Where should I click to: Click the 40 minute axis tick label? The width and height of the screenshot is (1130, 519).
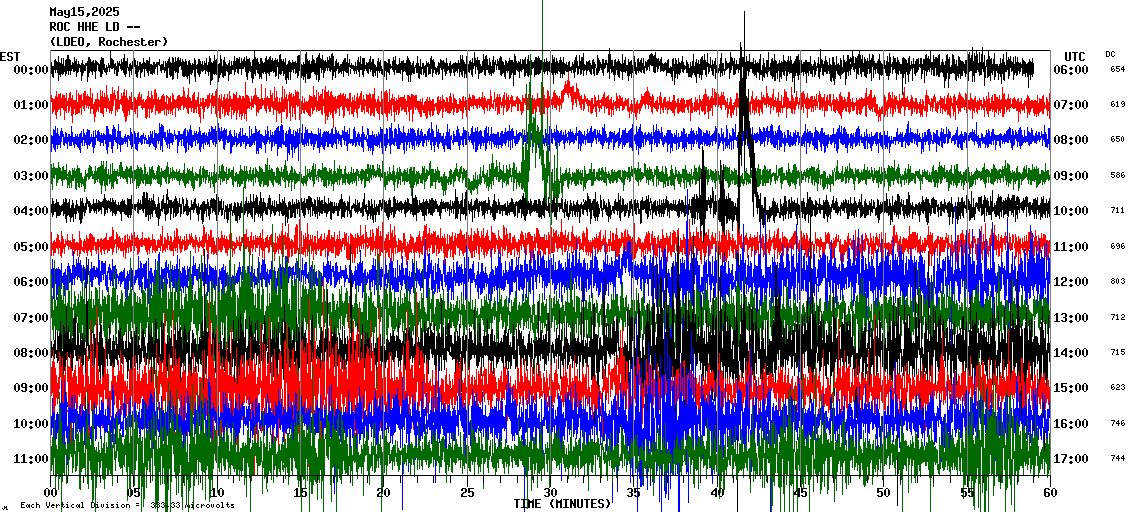click(x=717, y=493)
